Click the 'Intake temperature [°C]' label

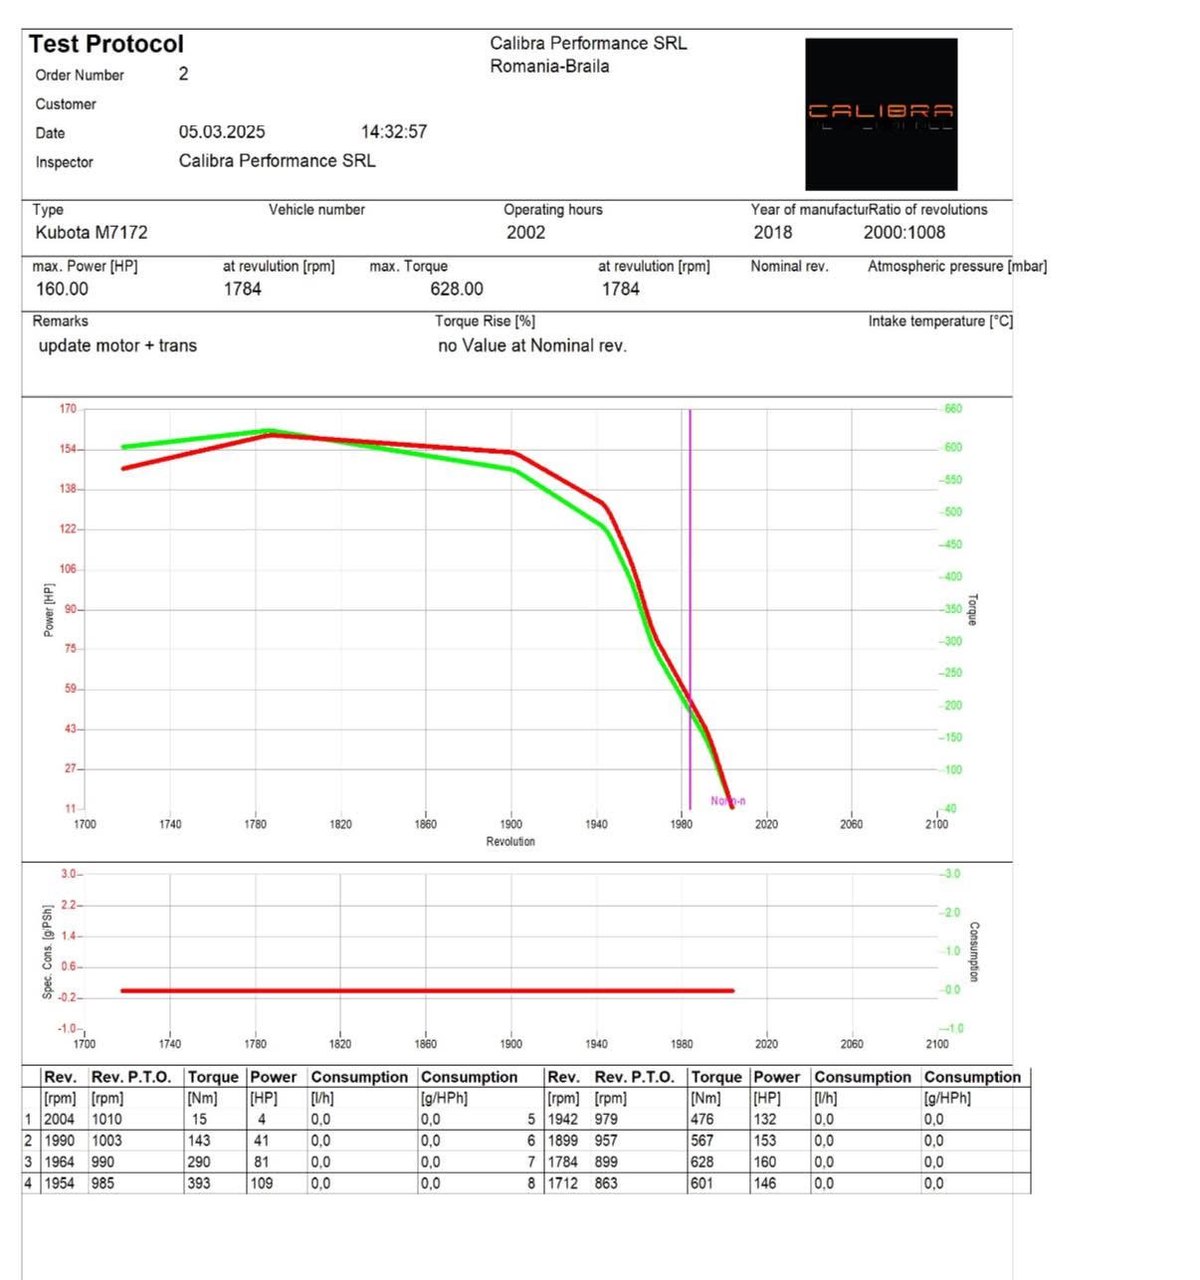(x=940, y=321)
